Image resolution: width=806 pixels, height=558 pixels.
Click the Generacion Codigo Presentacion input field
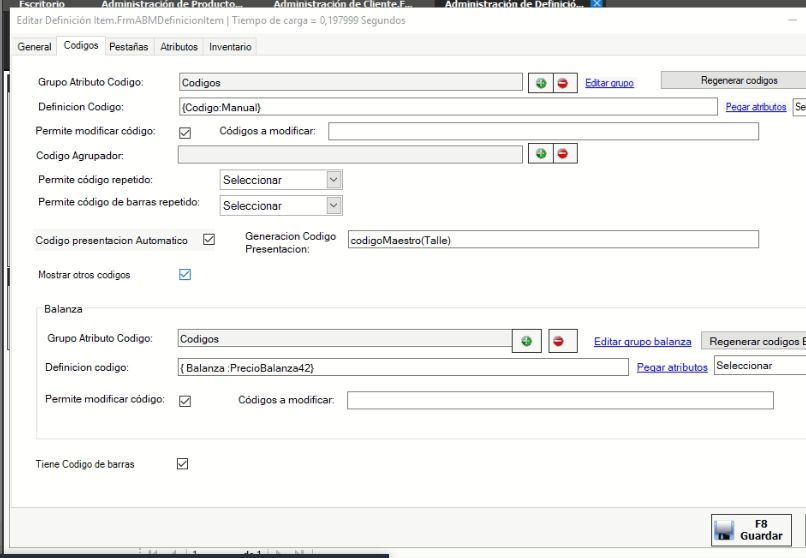[552, 240]
